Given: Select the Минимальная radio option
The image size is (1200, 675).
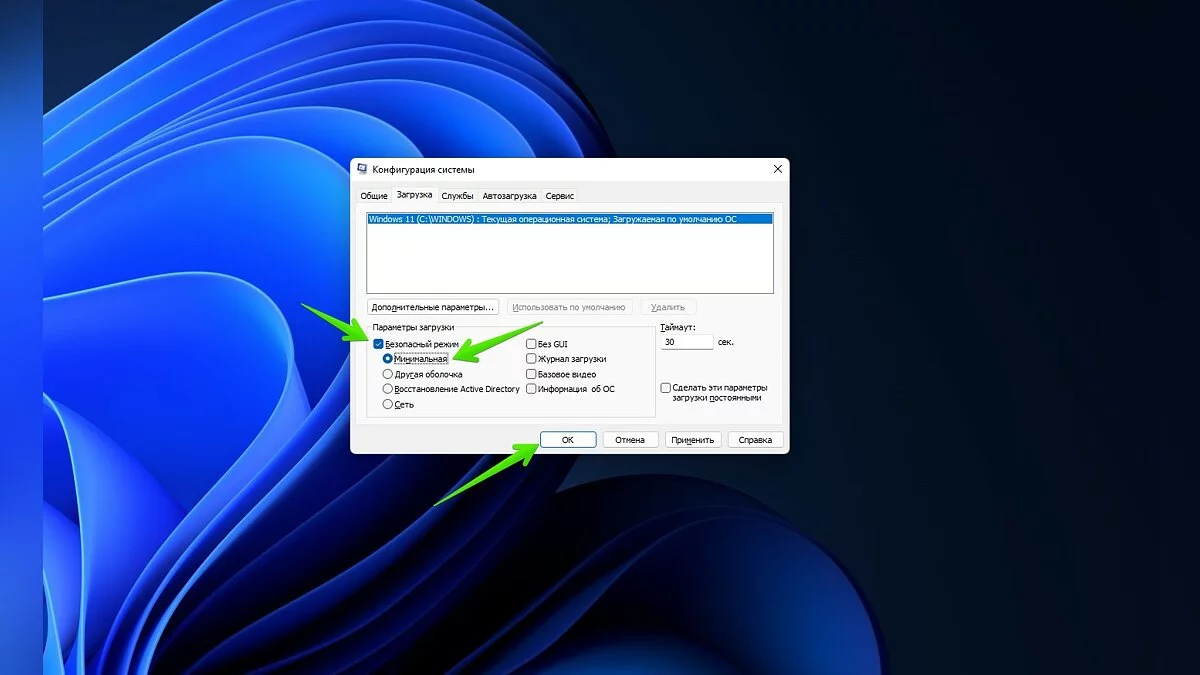Looking at the screenshot, I should [388, 359].
